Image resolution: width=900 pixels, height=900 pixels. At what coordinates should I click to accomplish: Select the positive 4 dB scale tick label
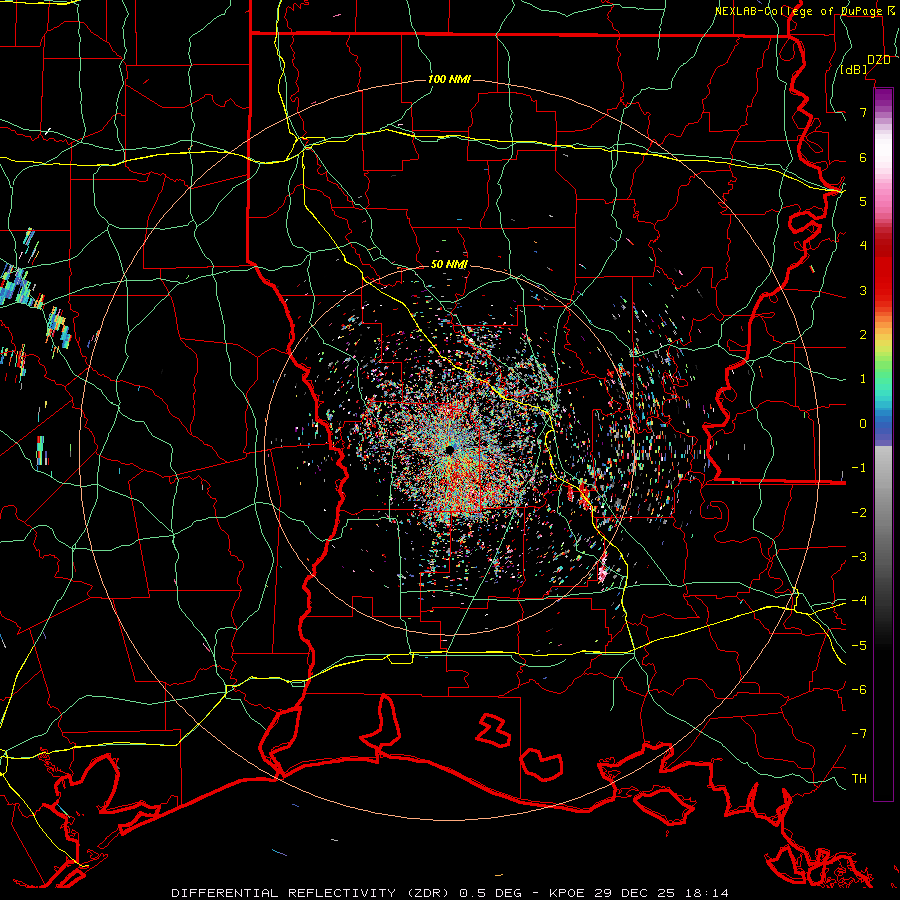863,246
